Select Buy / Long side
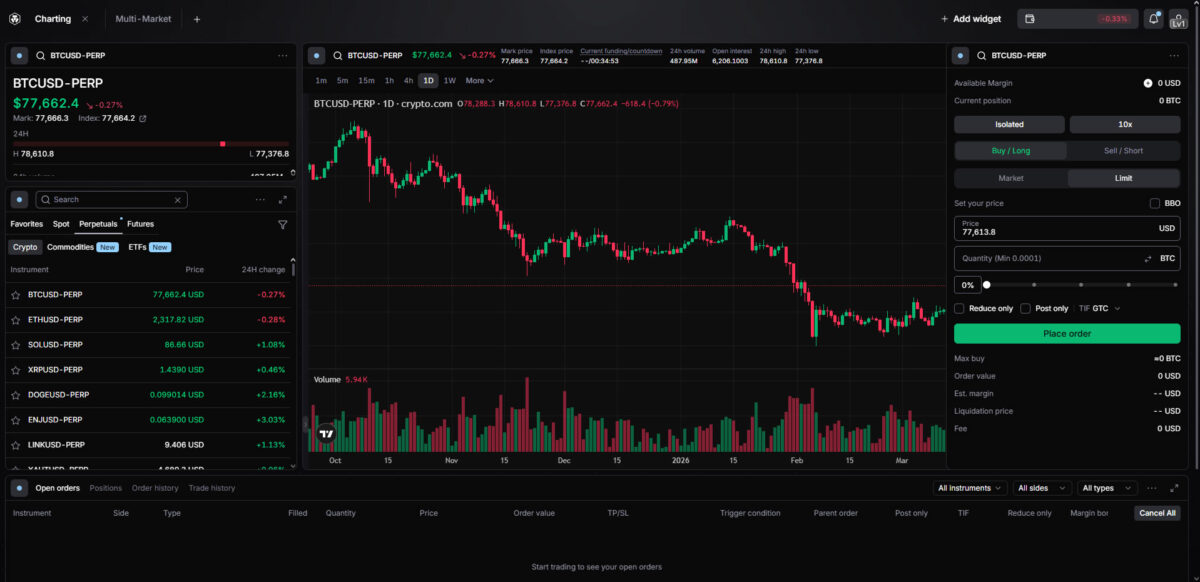This screenshot has height=582, width=1200. [1011, 151]
